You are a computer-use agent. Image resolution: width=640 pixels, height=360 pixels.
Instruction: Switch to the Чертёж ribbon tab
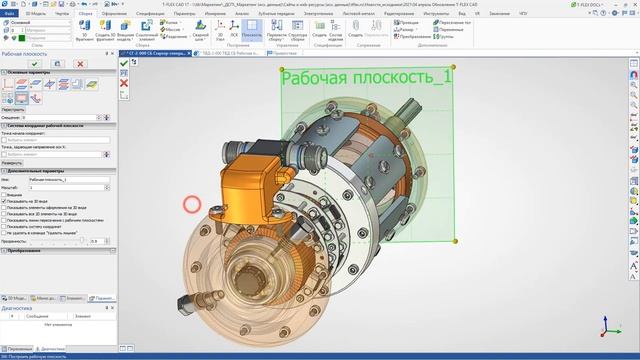click(62, 13)
